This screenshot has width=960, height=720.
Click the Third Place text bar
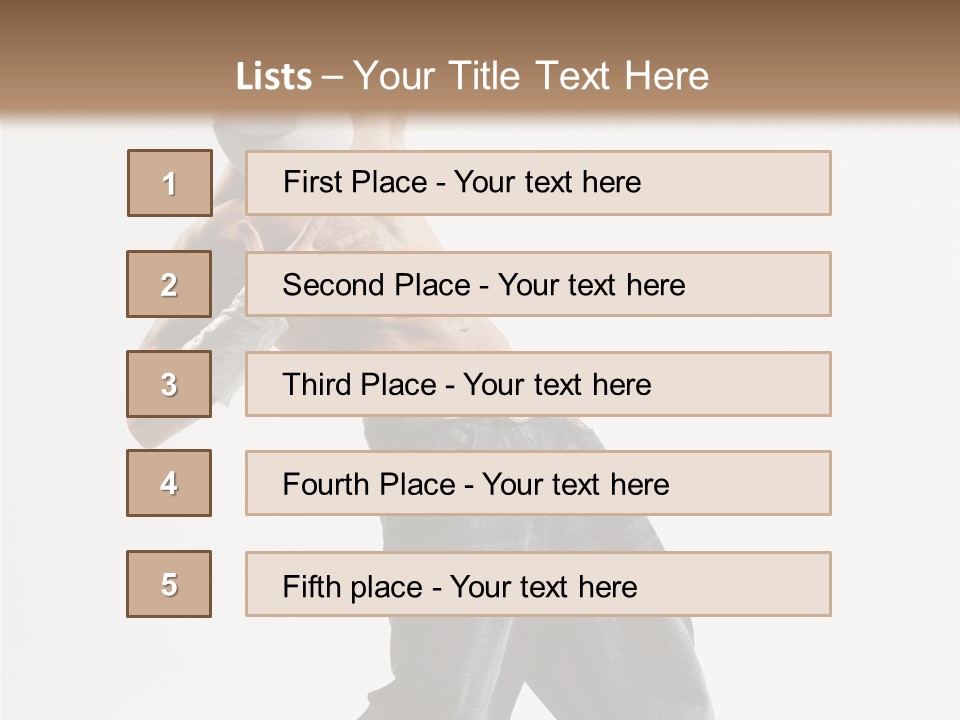tap(538, 384)
